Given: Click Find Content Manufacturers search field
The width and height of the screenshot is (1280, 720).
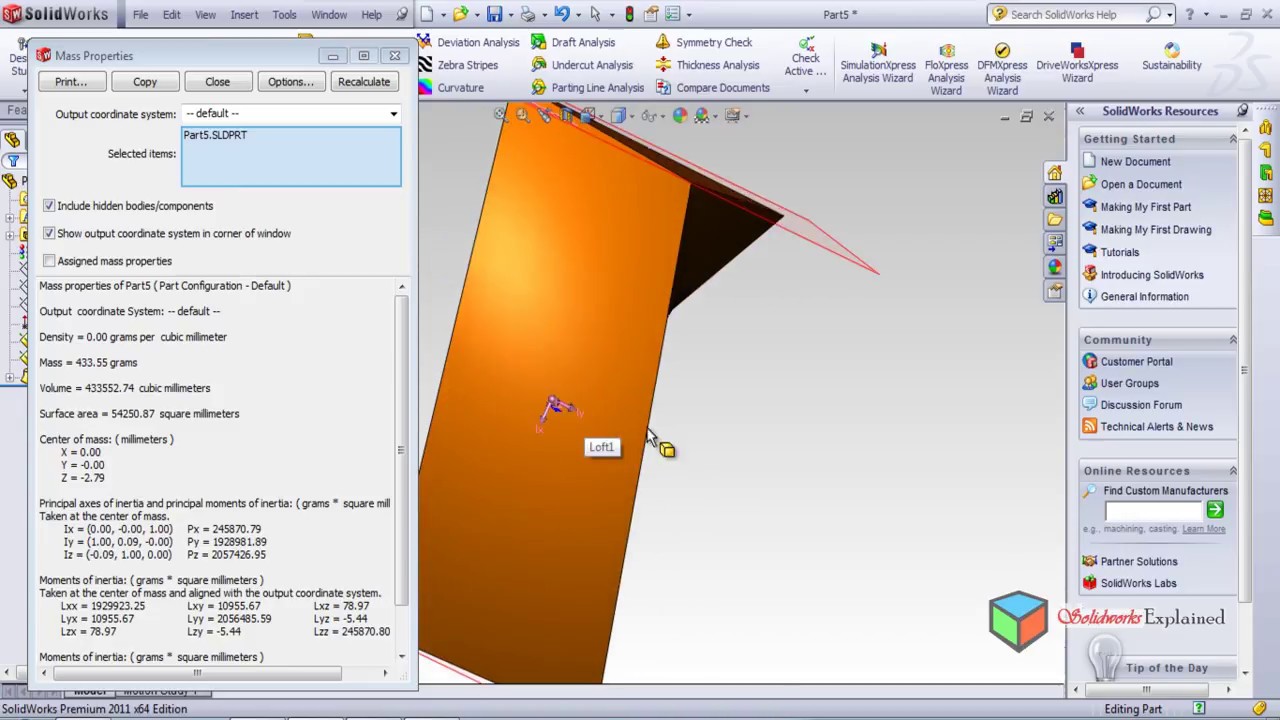Looking at the screenshot, I should coord(1153,510).
